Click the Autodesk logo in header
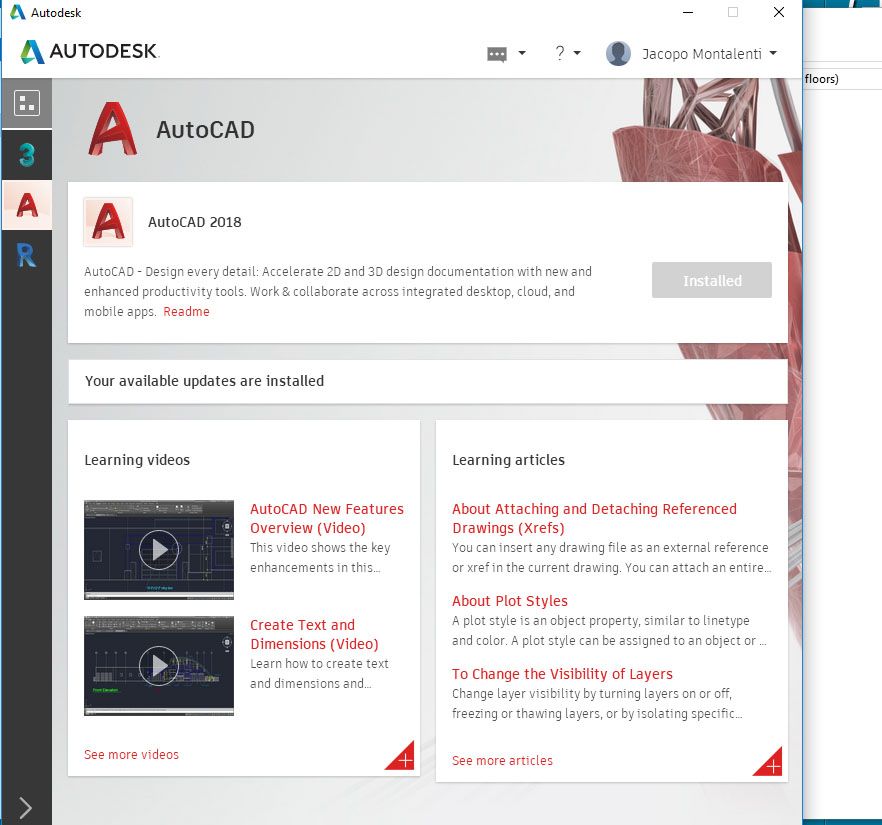The image size is (882, 825). pos(90,51)
